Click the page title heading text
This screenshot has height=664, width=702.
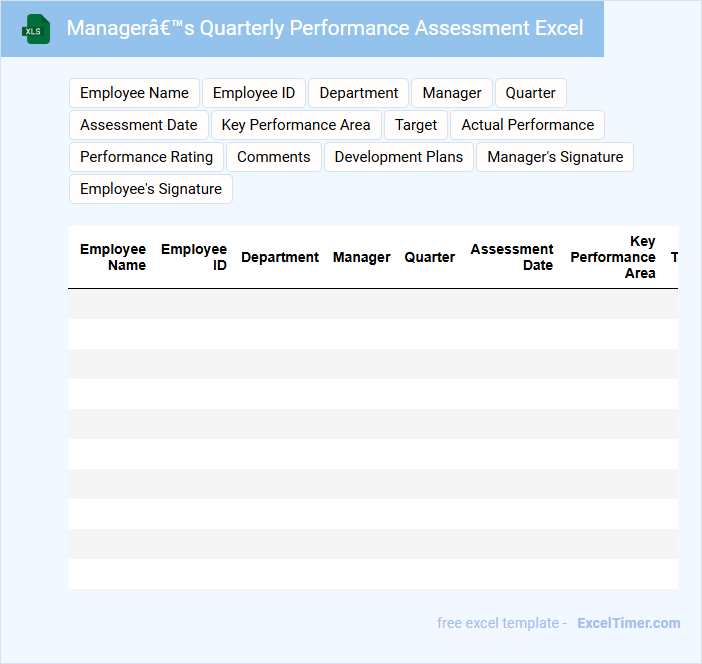(325, 28)
